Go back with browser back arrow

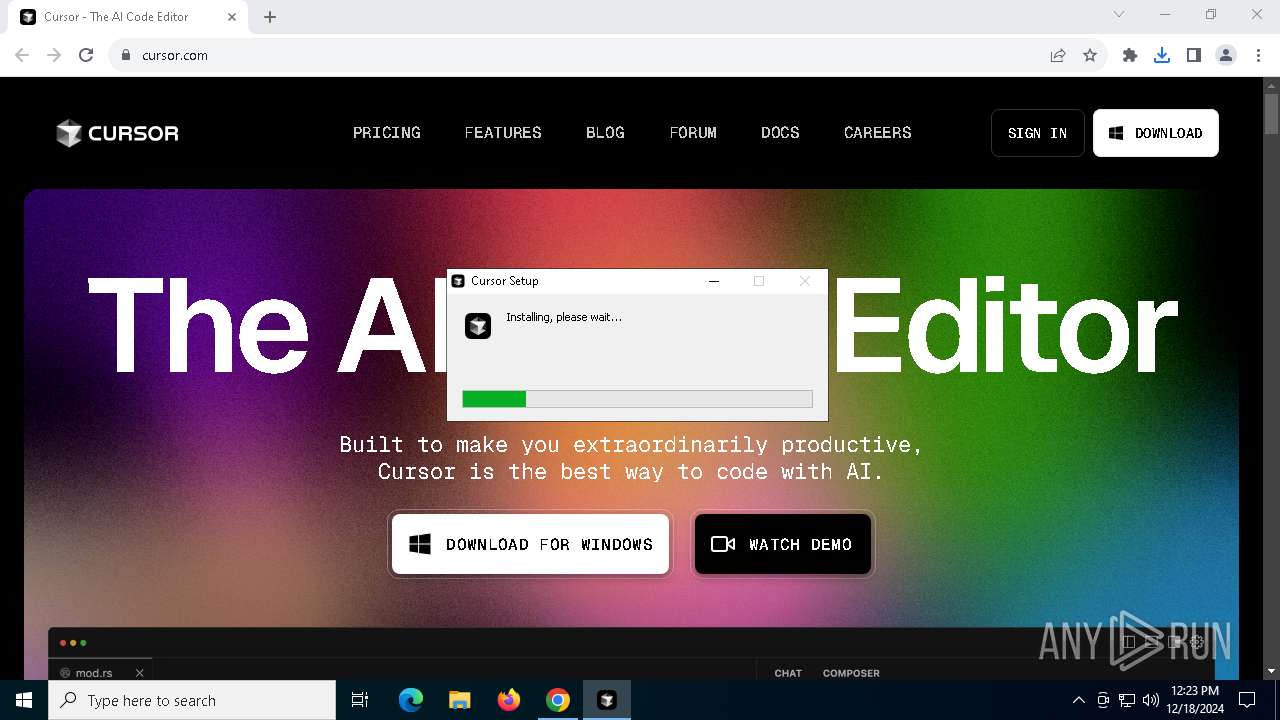coord(22,55)
